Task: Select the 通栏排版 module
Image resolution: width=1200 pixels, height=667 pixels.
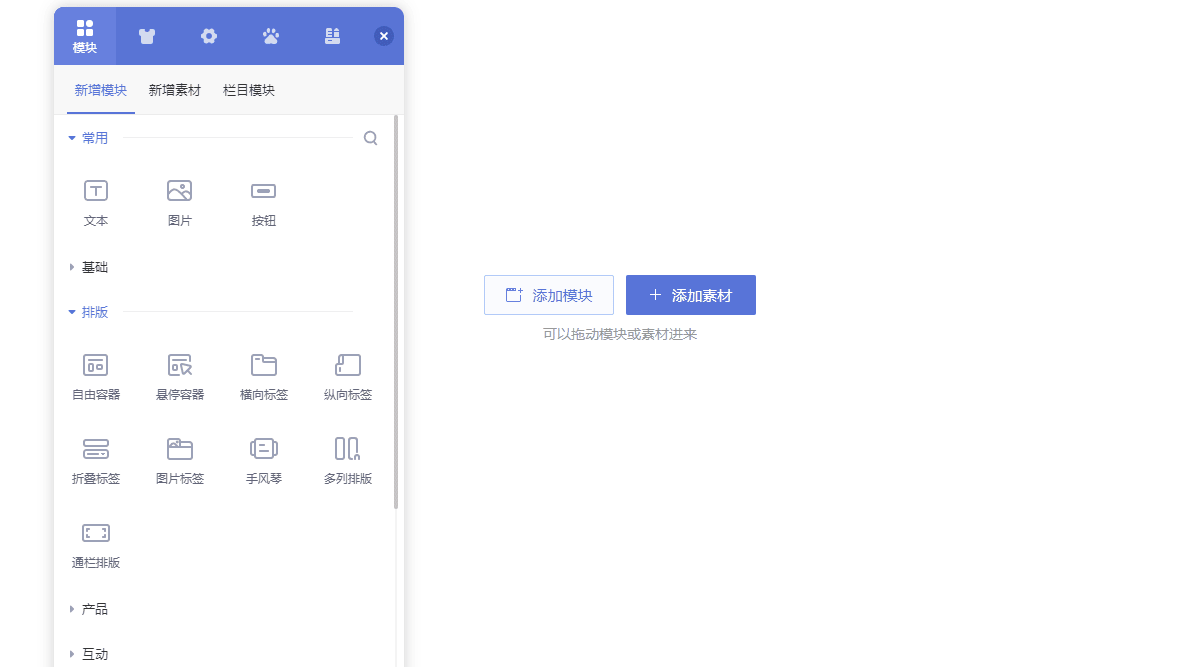Action: (96, 545)
